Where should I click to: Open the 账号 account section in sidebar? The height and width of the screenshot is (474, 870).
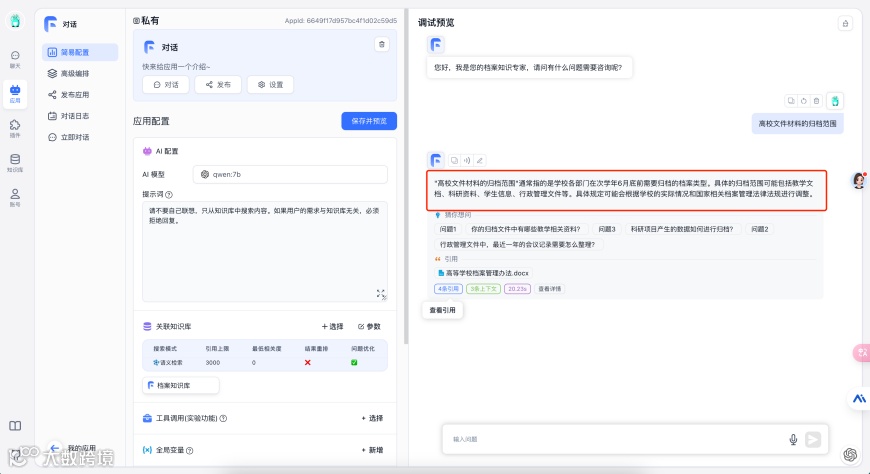click(15, 197)
